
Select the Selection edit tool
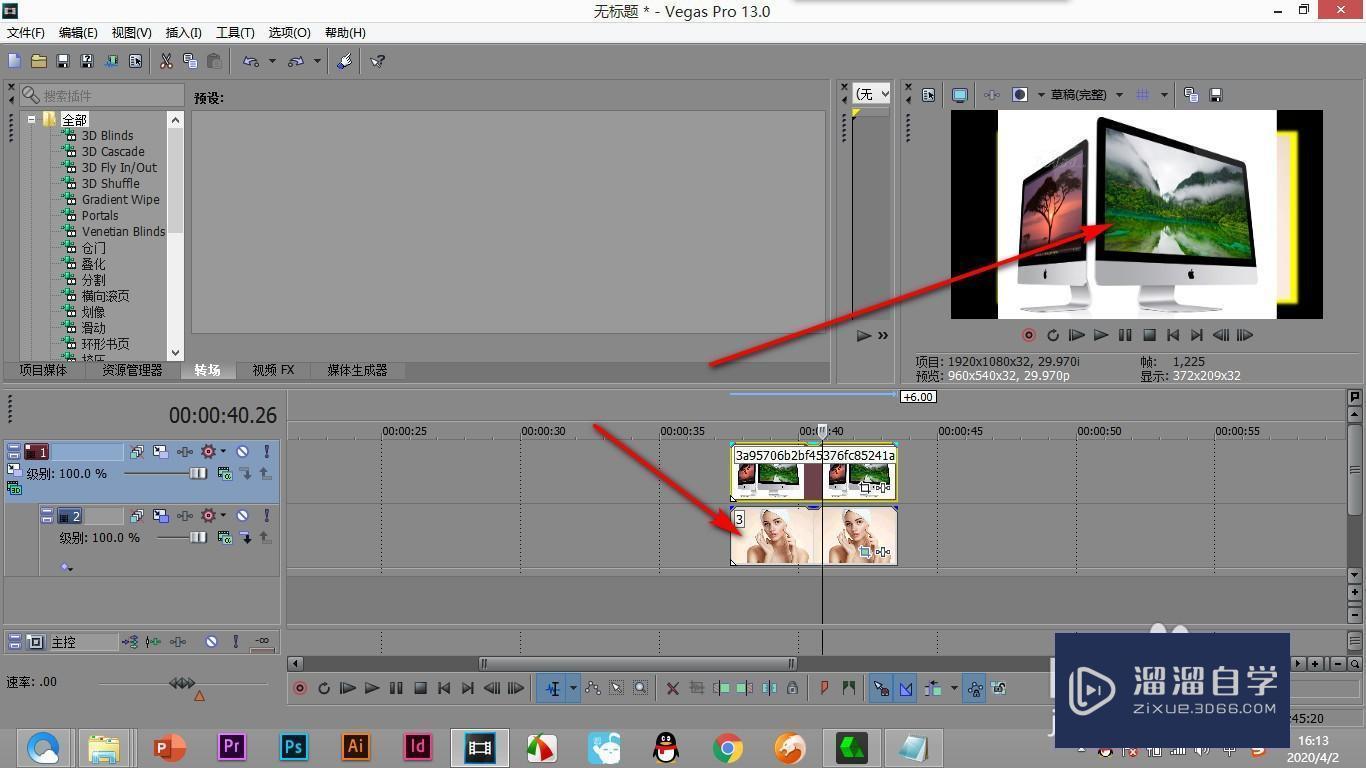(617, 688)
